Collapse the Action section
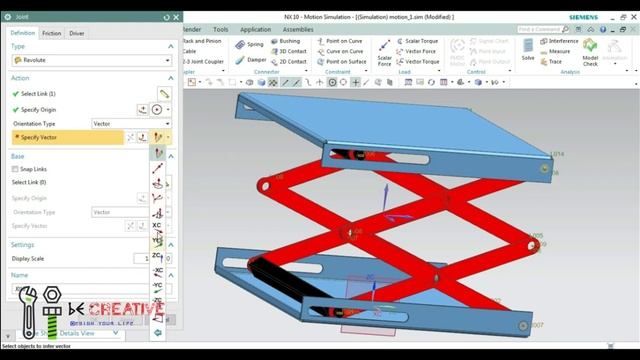 pos(171,78)
